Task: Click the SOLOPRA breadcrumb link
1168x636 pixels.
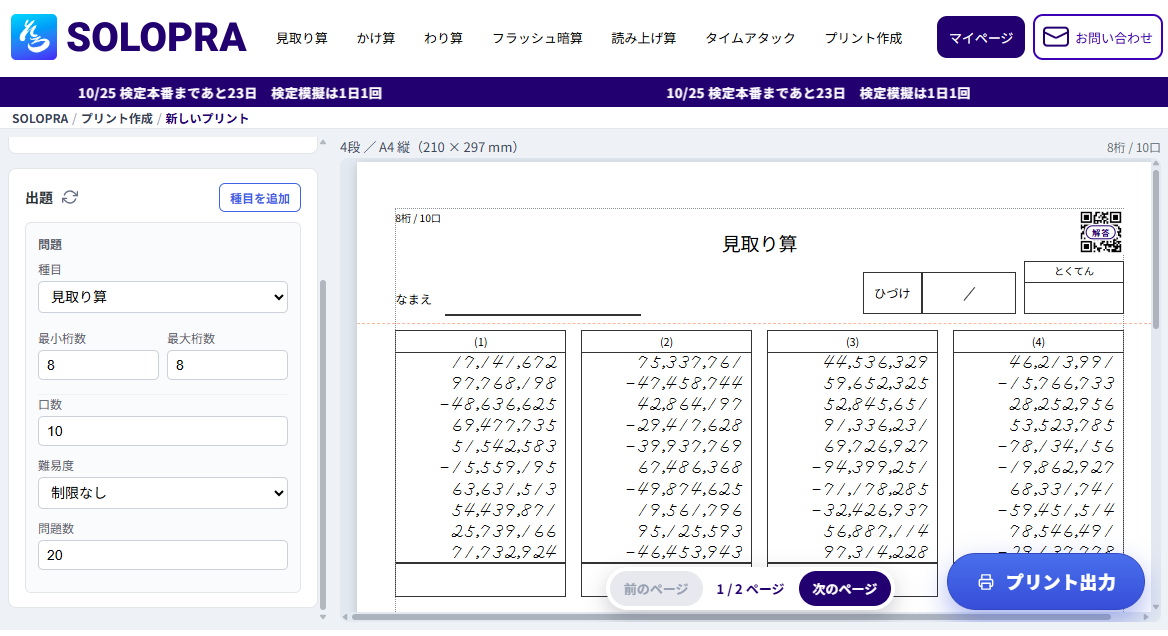Action: coord(39,118)
